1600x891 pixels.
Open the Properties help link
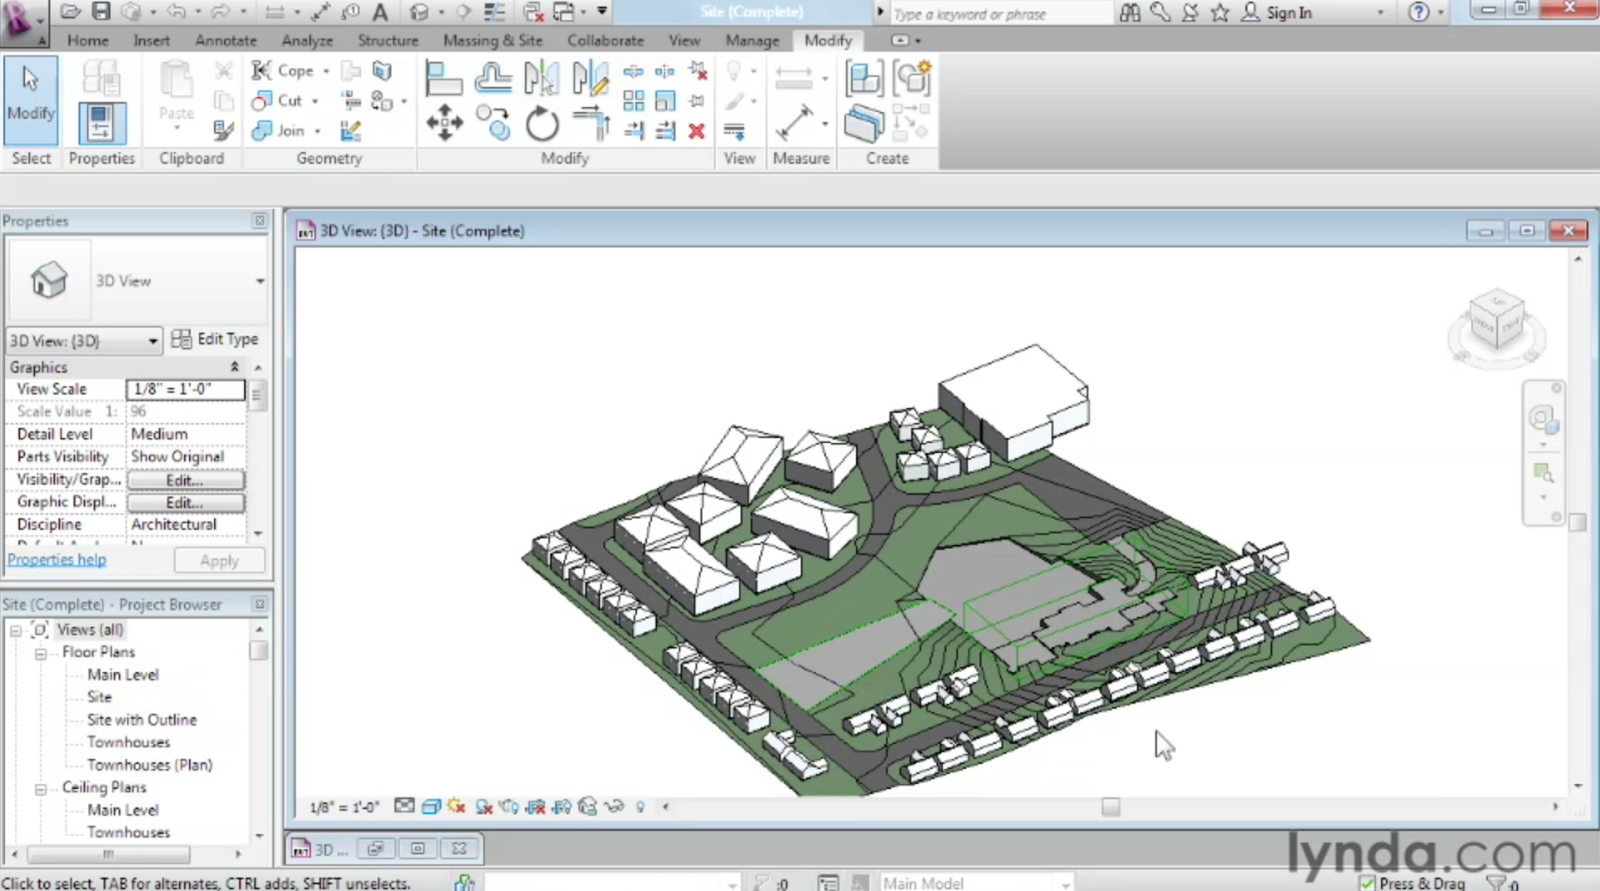(x=57, y=560)
